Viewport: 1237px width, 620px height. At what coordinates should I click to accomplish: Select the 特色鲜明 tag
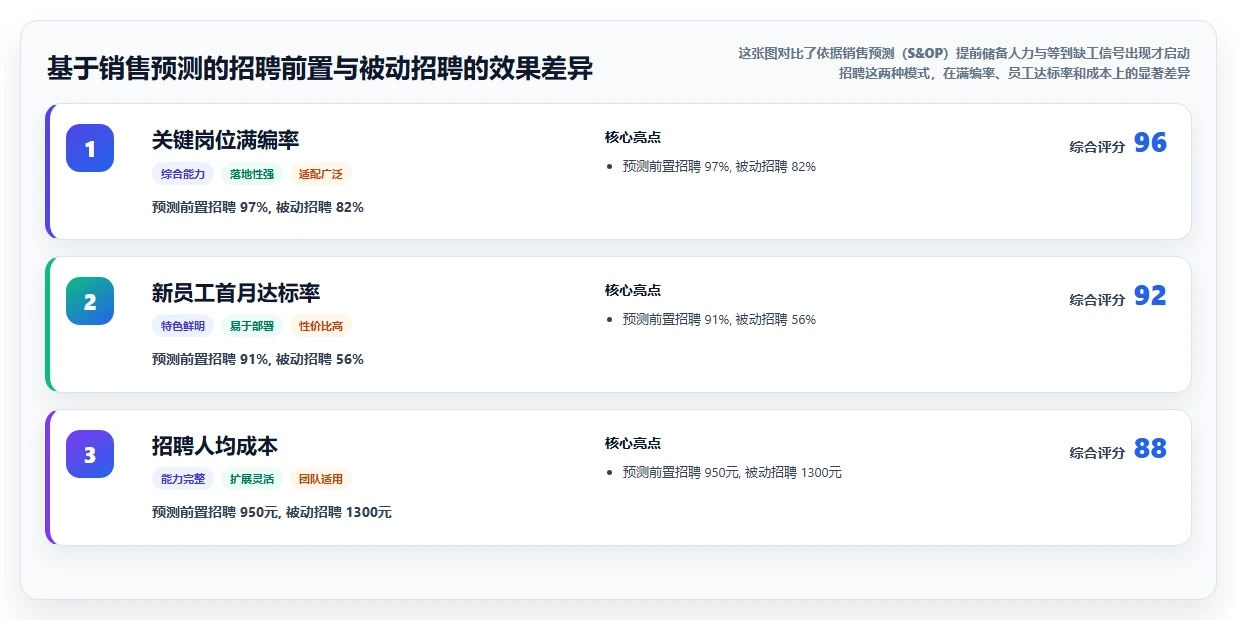(x=183, y=326)
